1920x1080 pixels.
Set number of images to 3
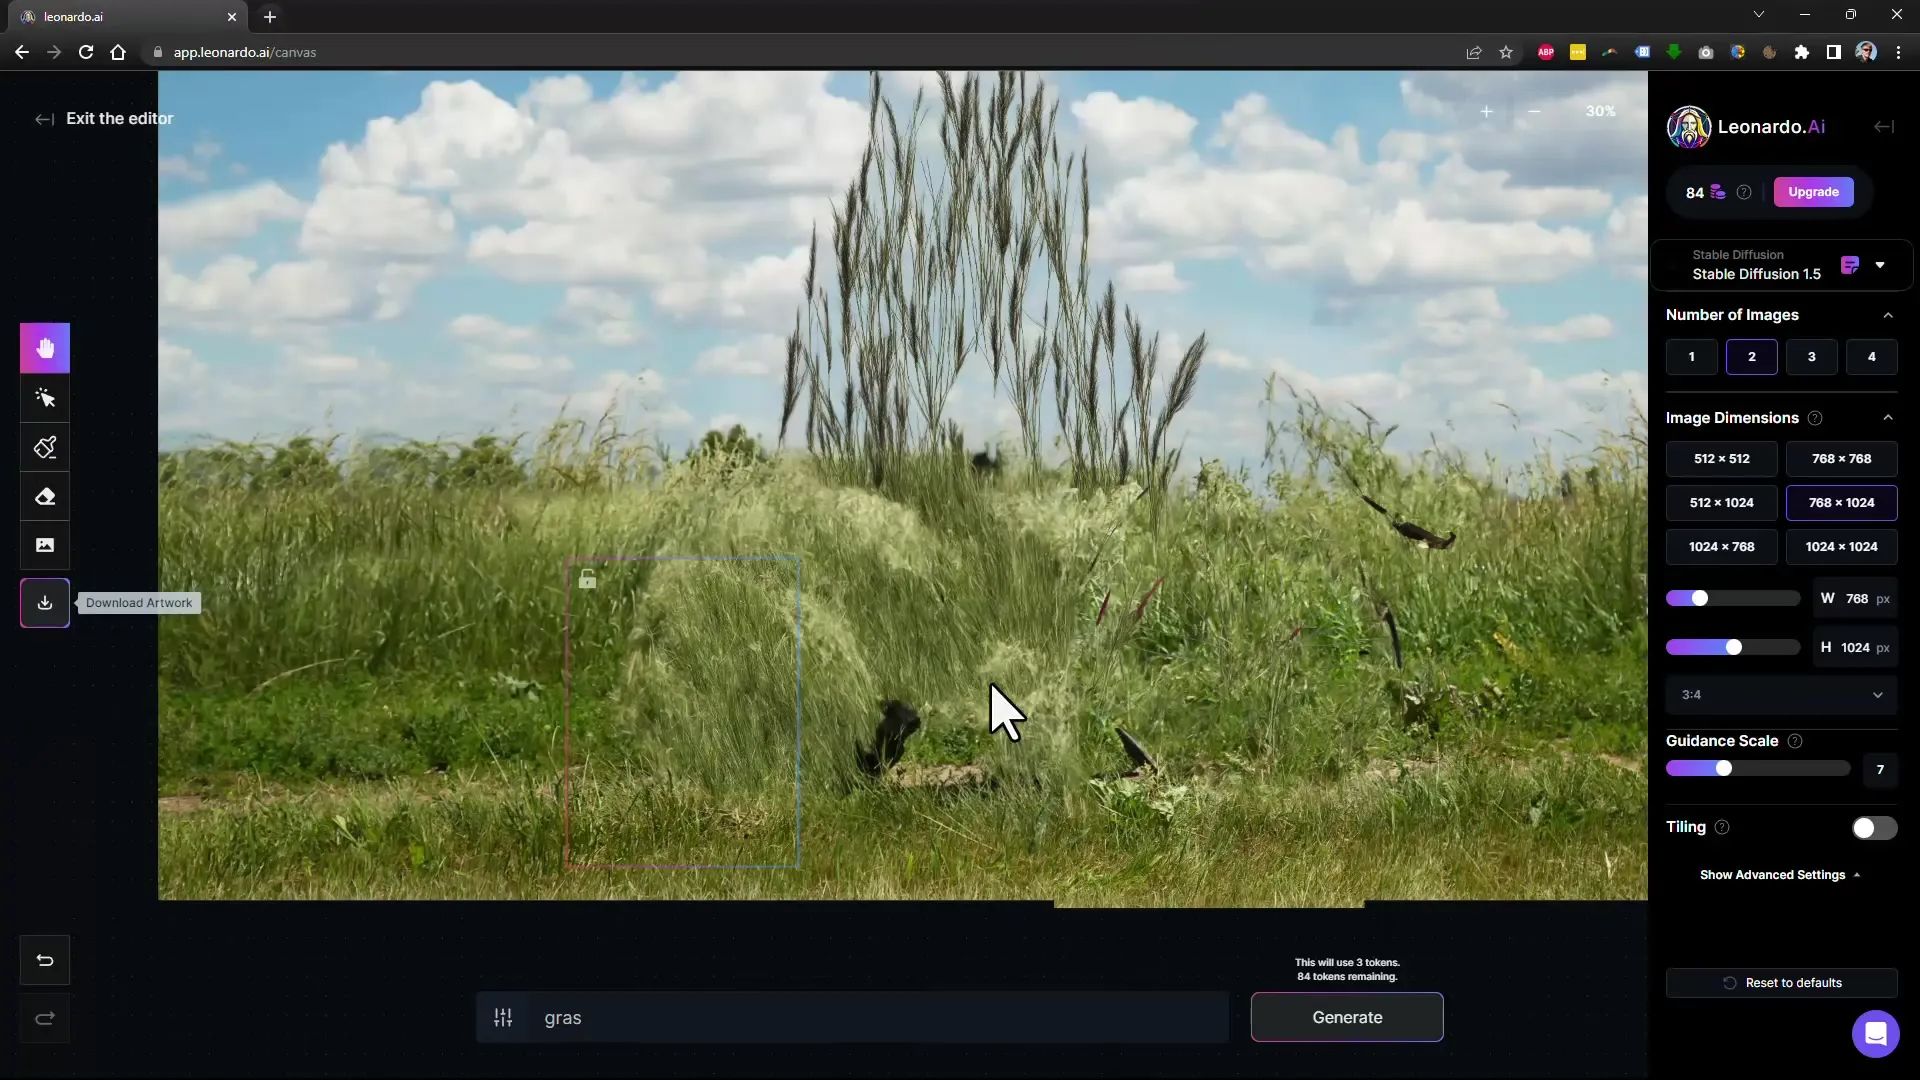click(1812, 357)
